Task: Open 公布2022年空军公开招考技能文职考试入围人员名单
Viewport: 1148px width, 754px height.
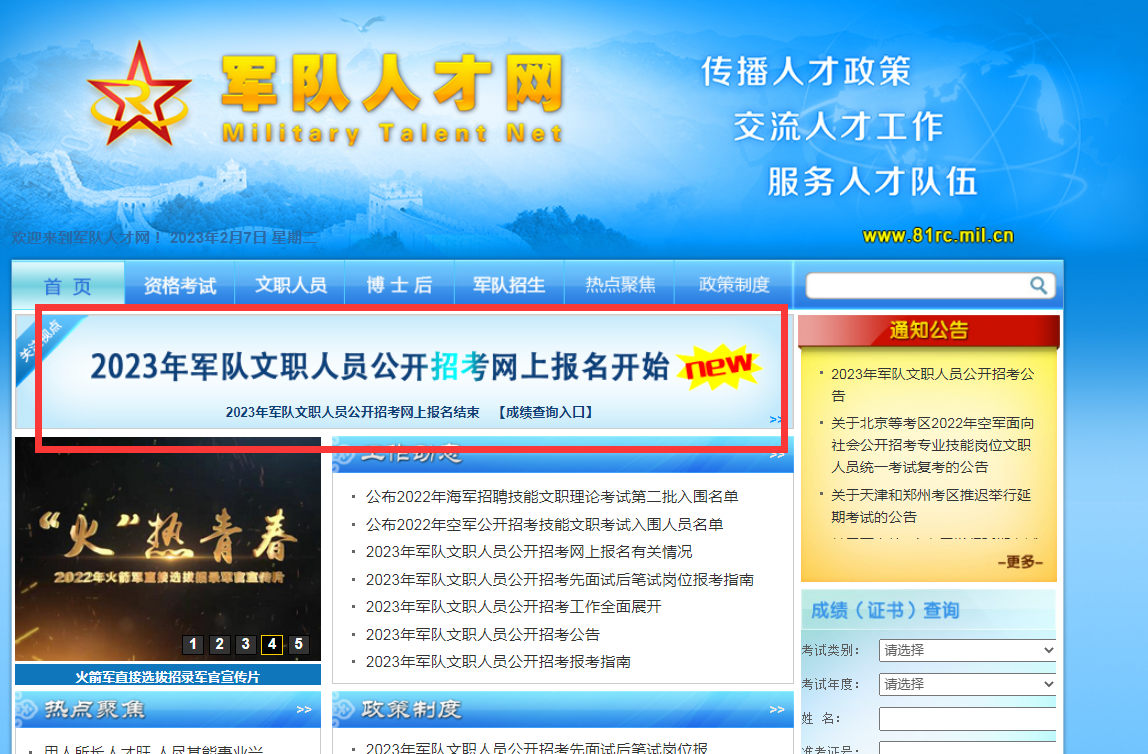Action: point(545,525)
